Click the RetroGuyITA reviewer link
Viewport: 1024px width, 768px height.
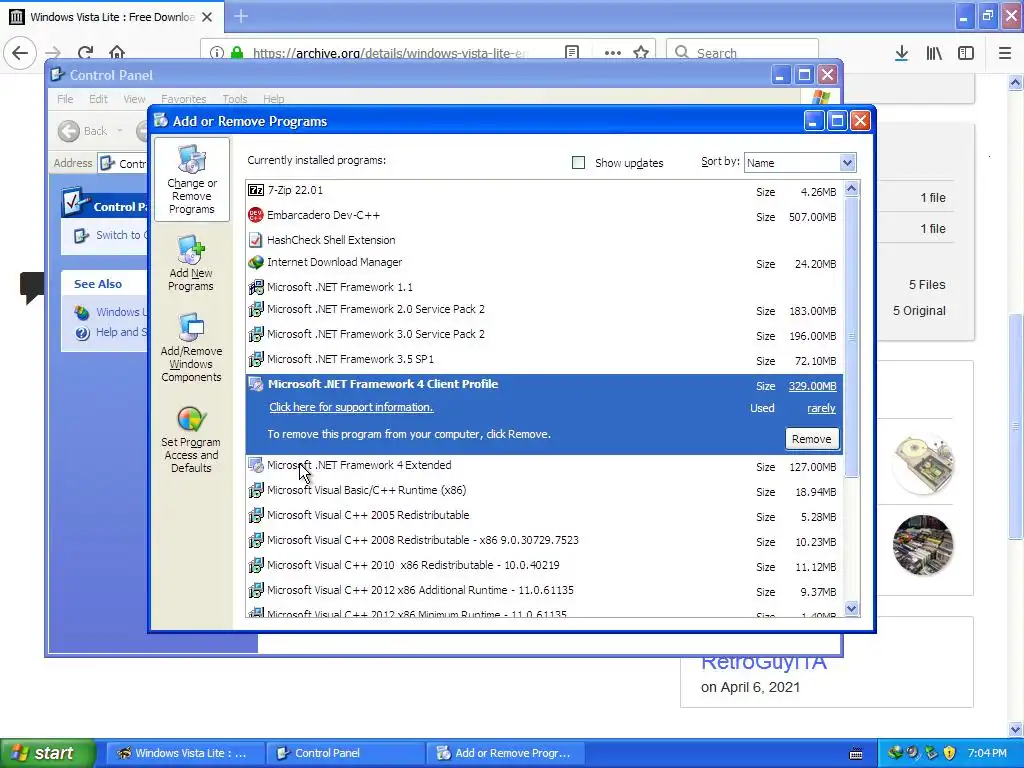[x=763, y=662]
